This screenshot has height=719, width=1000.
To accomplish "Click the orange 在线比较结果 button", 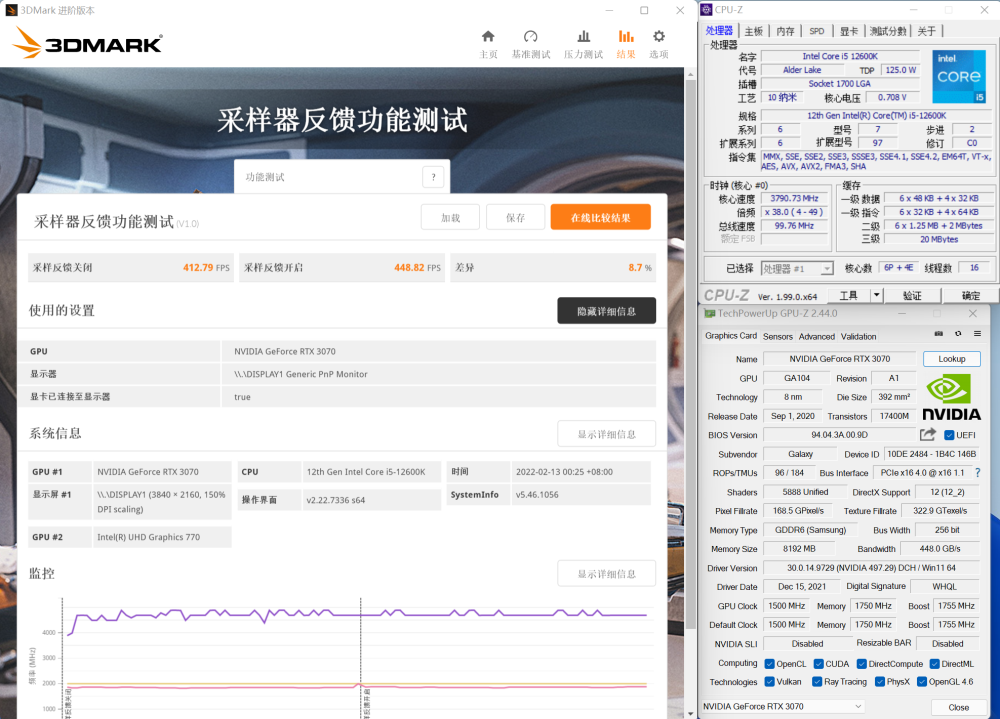I will pos(600,217).
